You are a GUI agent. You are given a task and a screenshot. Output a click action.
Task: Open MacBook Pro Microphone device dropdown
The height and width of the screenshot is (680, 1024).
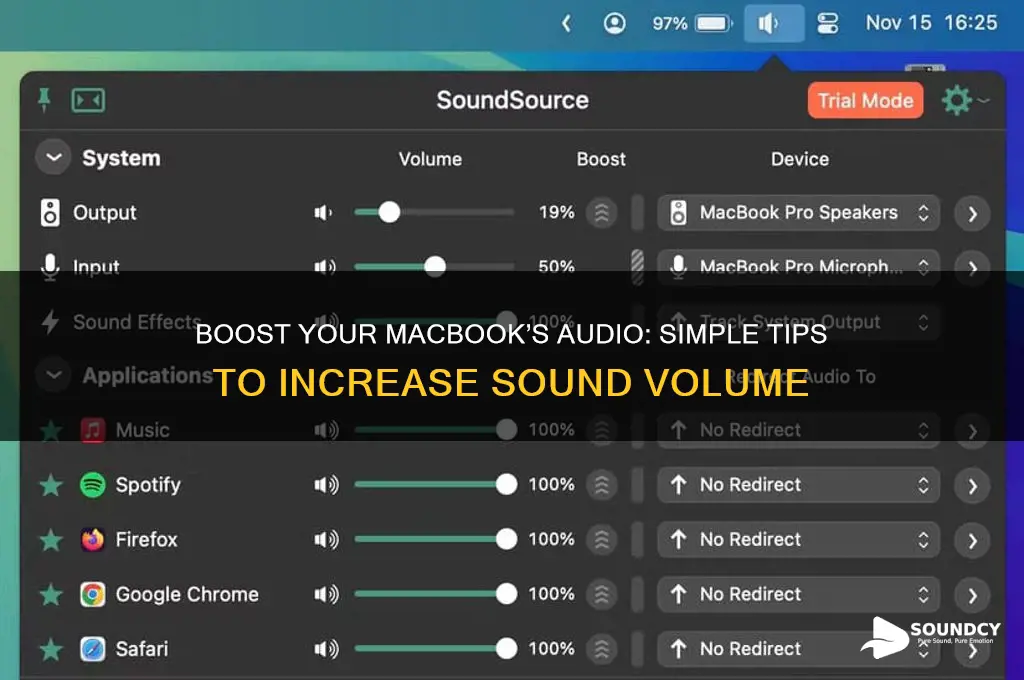798,267
